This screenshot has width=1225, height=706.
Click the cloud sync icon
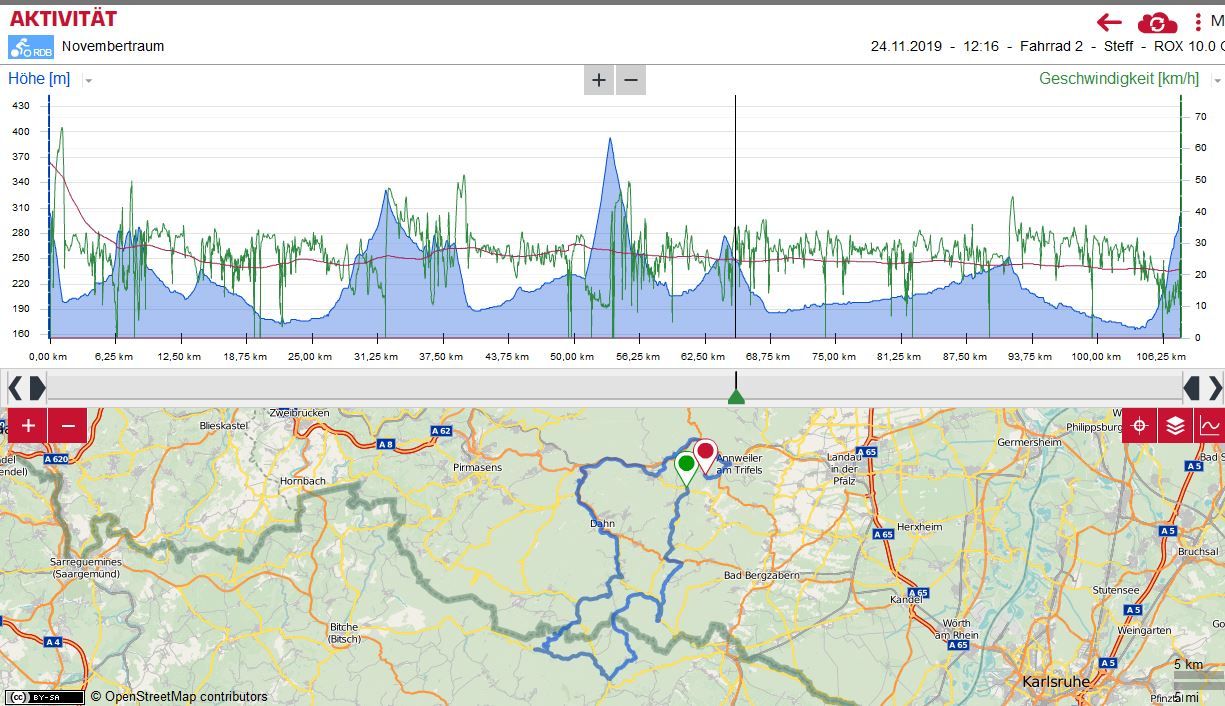tap(1157, 22)
